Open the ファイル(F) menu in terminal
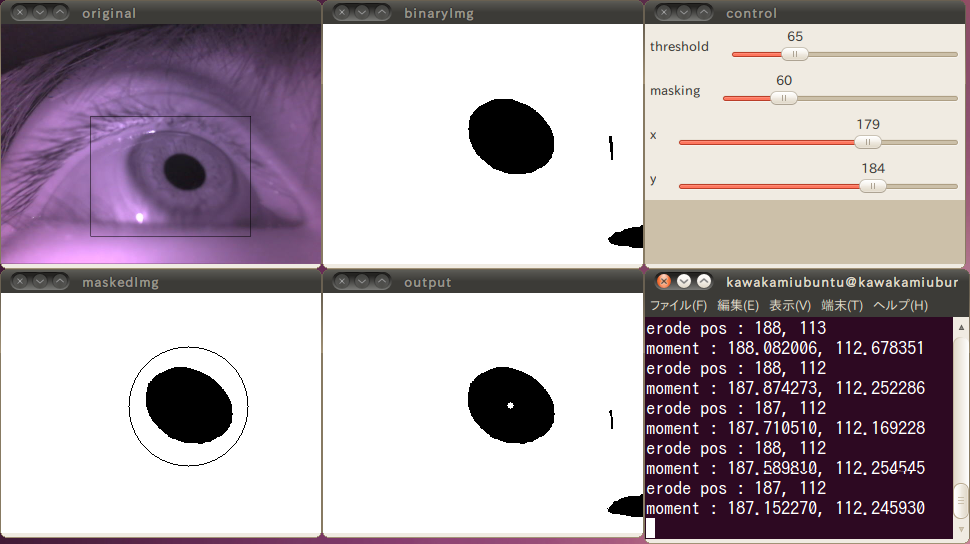 [678, 305]
